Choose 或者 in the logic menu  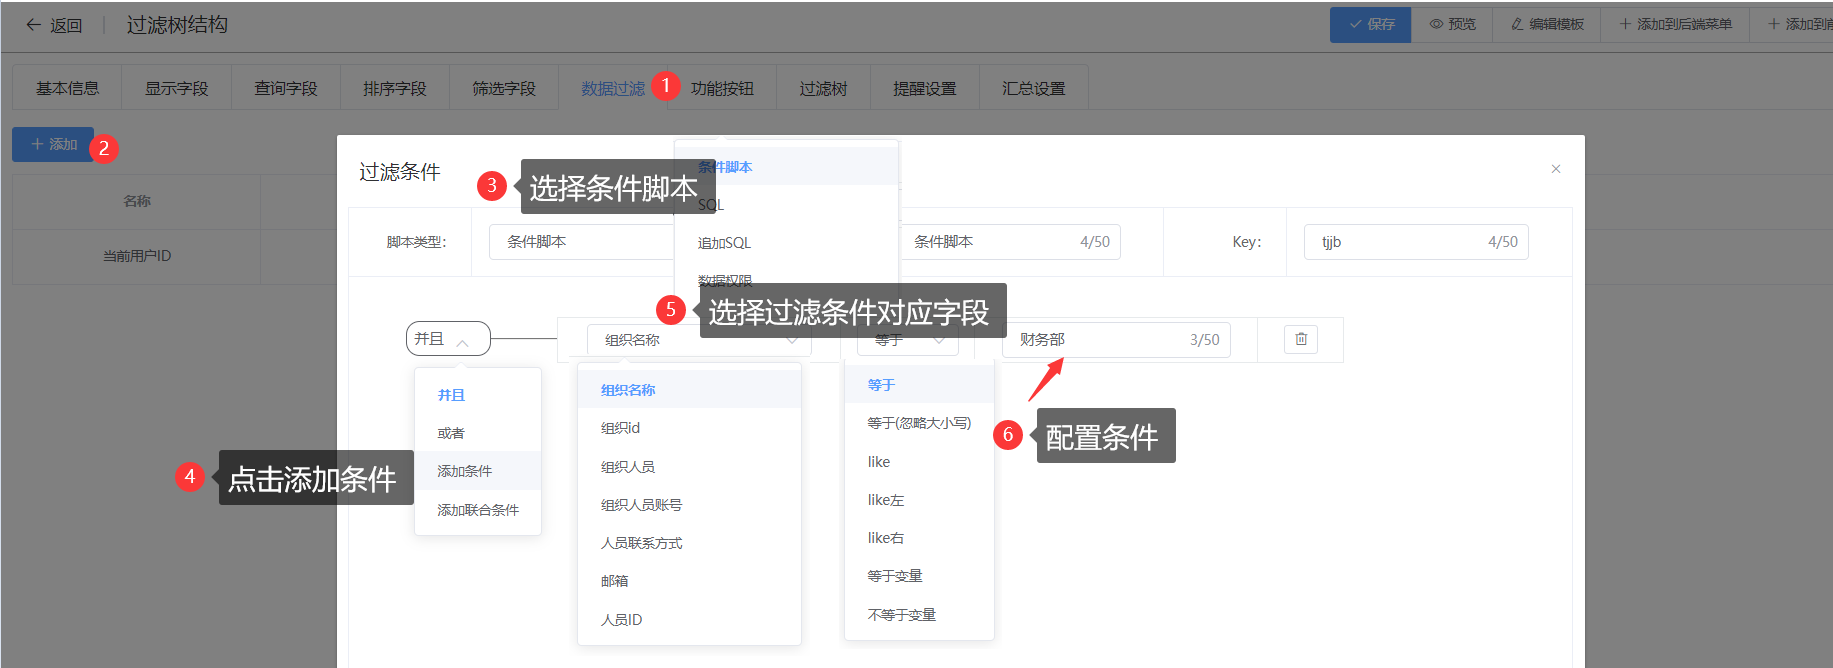451,433
